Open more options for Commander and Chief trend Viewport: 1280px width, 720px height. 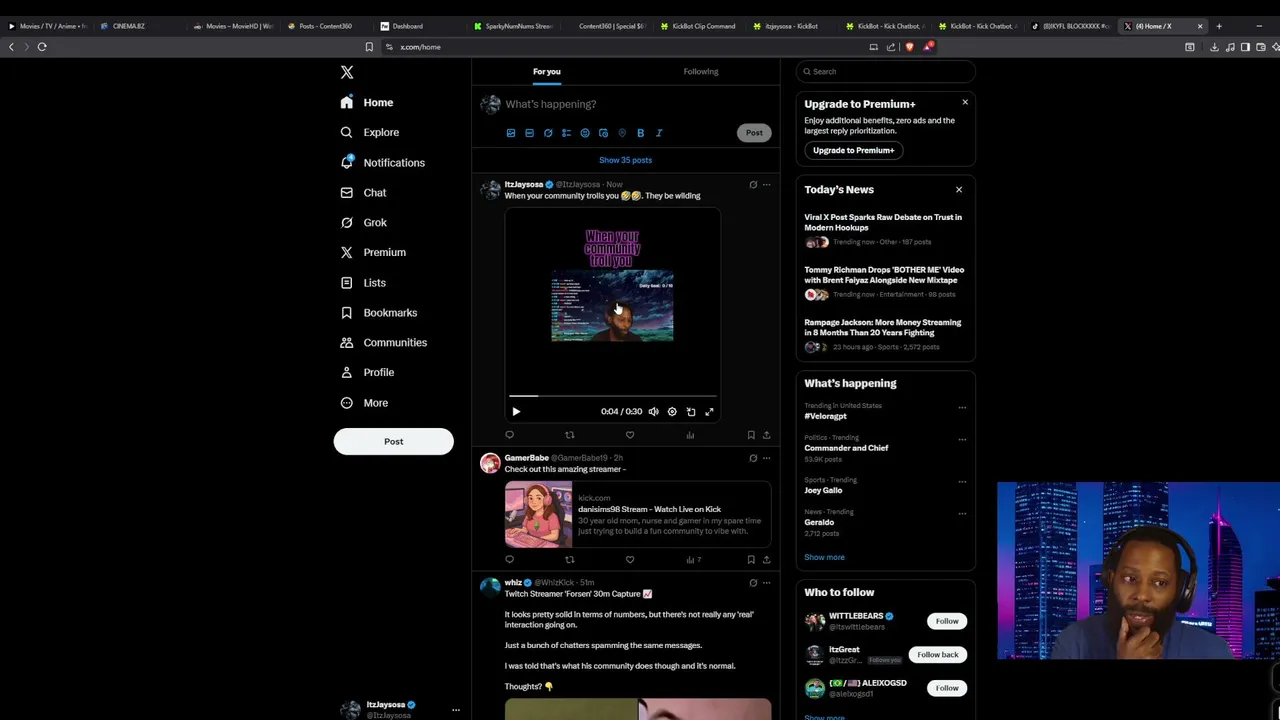pyautogui.click(x=962, y=439)
